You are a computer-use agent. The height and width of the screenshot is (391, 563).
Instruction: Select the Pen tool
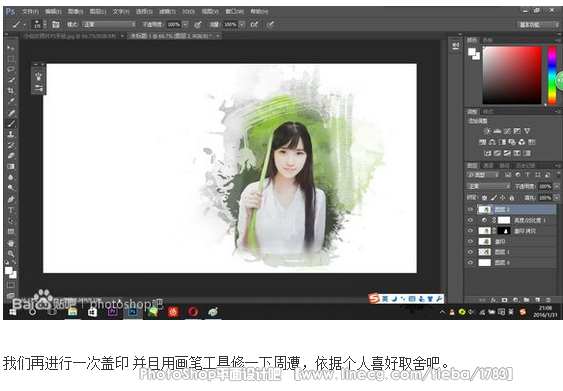11,199
